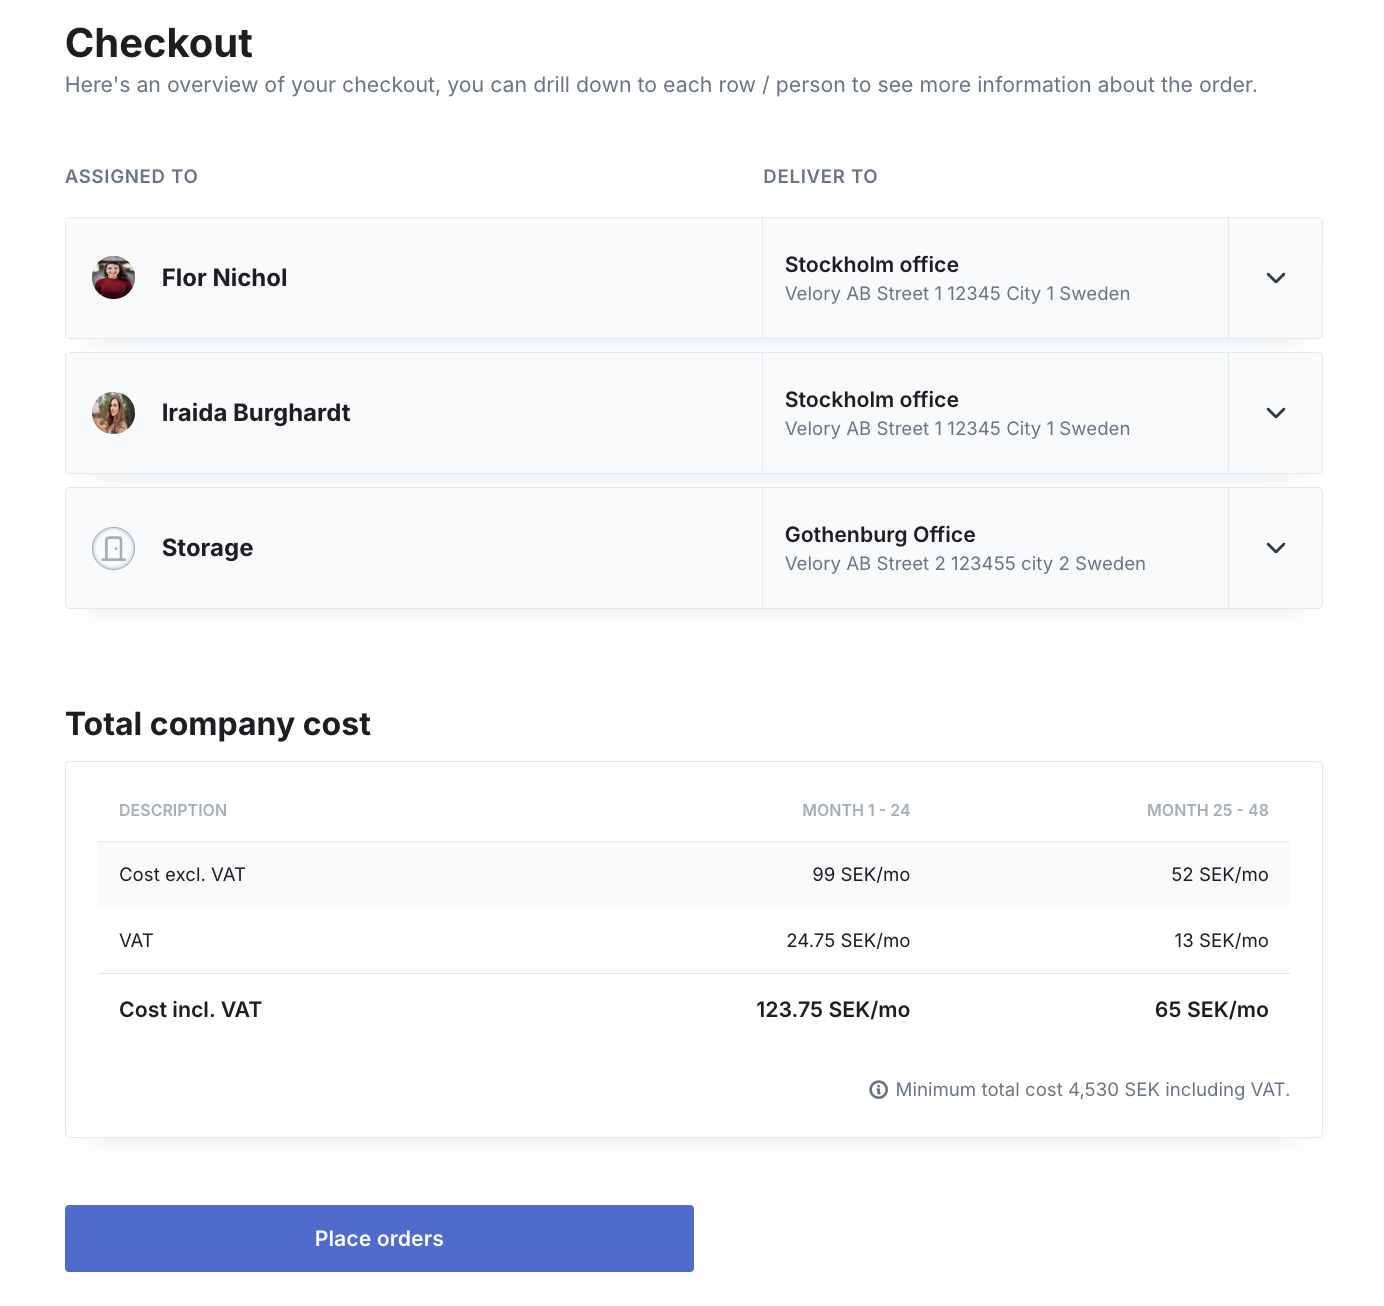Viewport: 1384px width, 1306px height.
Task: Click the Month 1 - 24 column header
Action: coord(856,810)
